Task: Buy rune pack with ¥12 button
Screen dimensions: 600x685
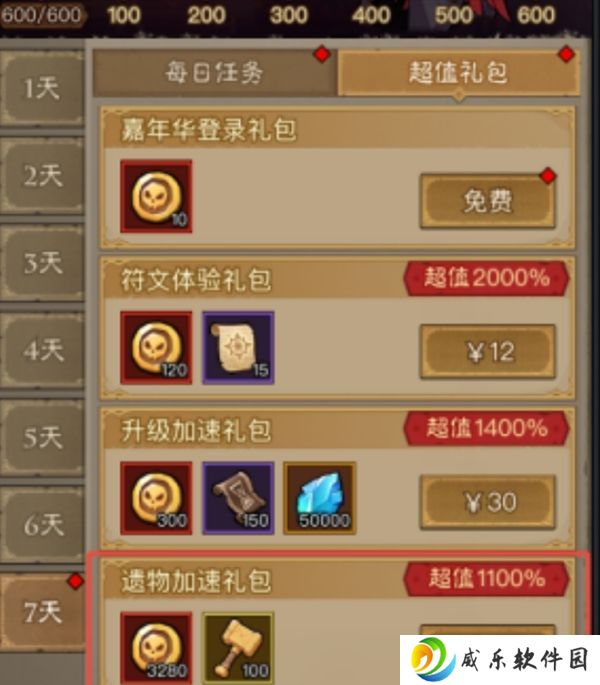Action: [488, 352]
